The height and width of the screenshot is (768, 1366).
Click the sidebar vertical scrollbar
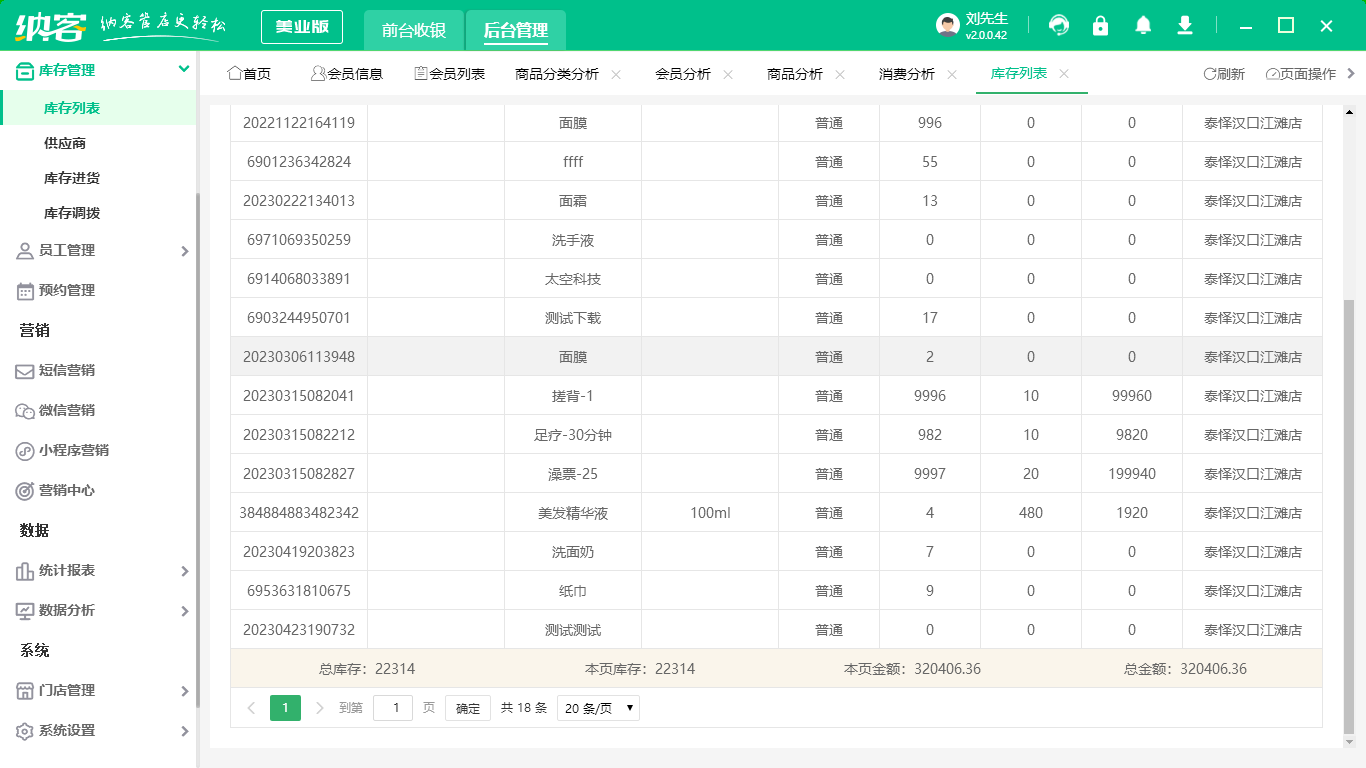point(198,450)
